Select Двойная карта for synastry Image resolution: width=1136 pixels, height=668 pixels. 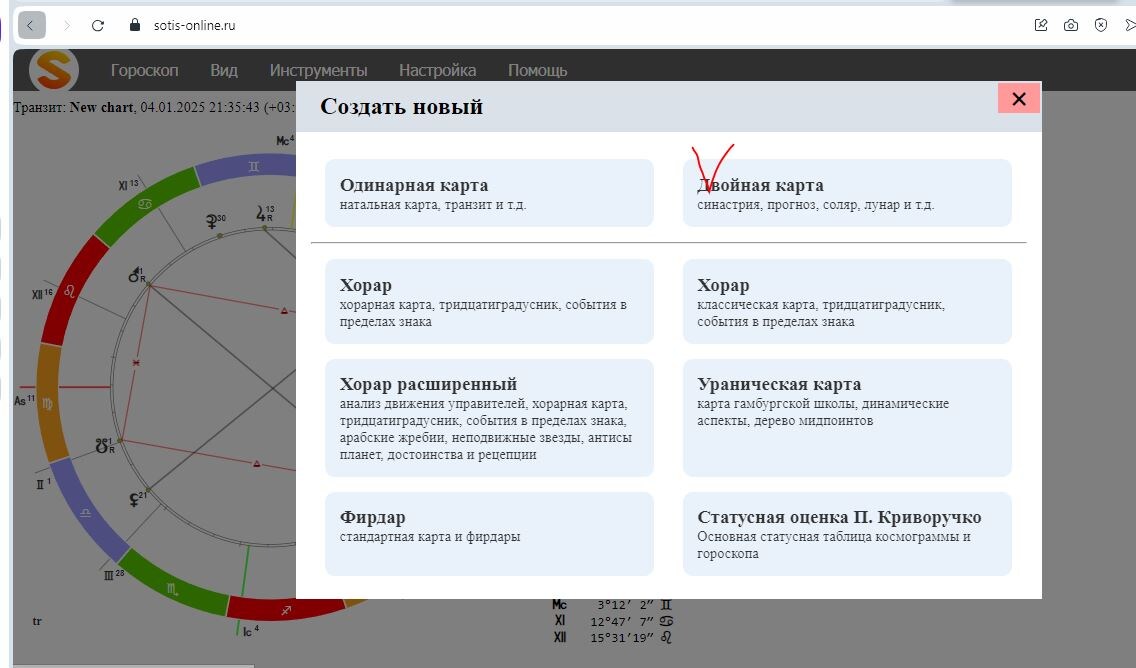click(847, 193)
